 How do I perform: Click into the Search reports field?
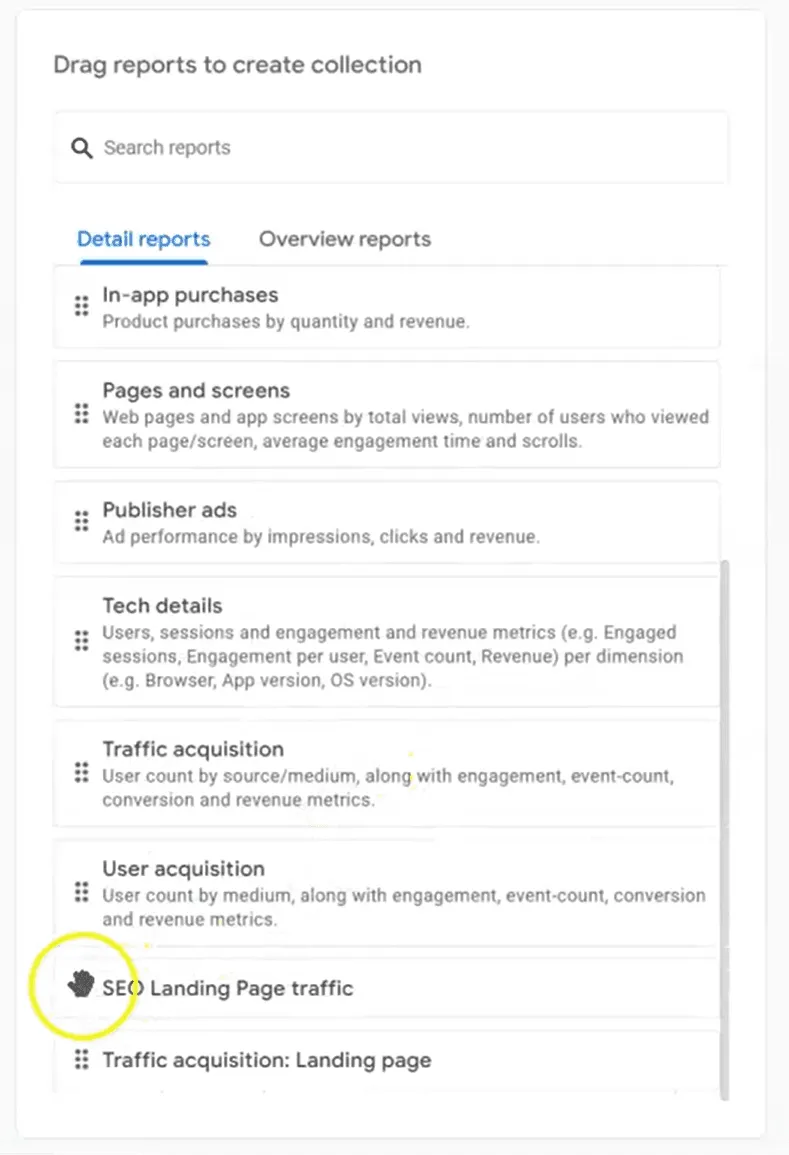(x=390, y=147)
